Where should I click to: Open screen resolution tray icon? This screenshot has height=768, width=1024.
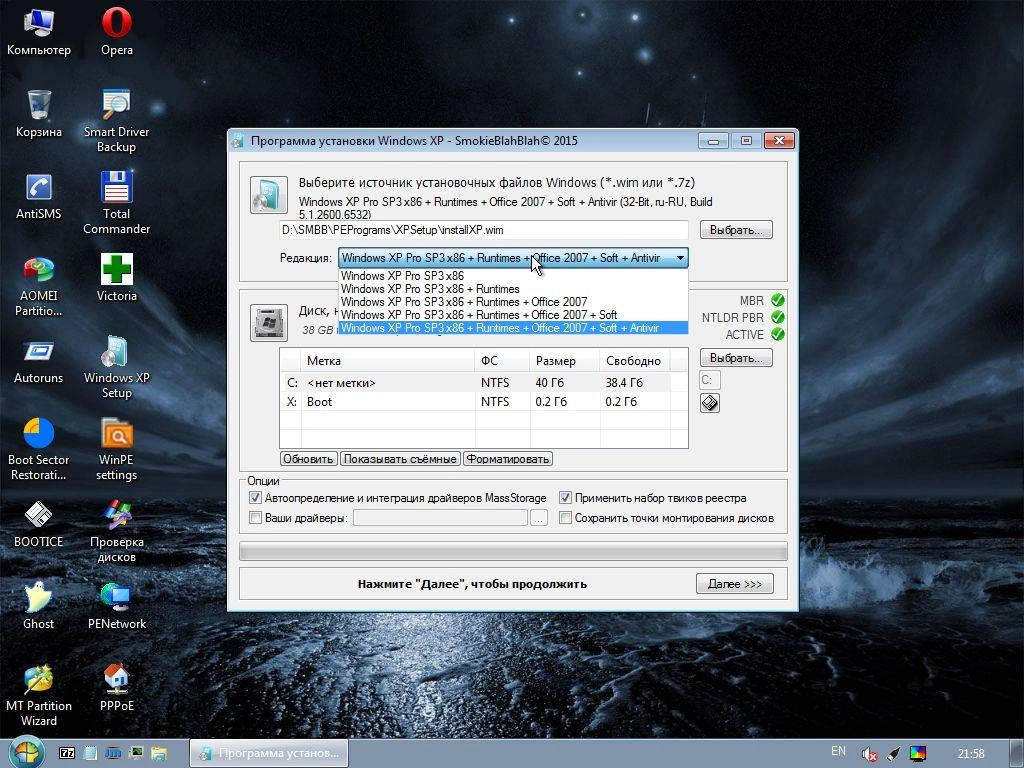point(918,754)
